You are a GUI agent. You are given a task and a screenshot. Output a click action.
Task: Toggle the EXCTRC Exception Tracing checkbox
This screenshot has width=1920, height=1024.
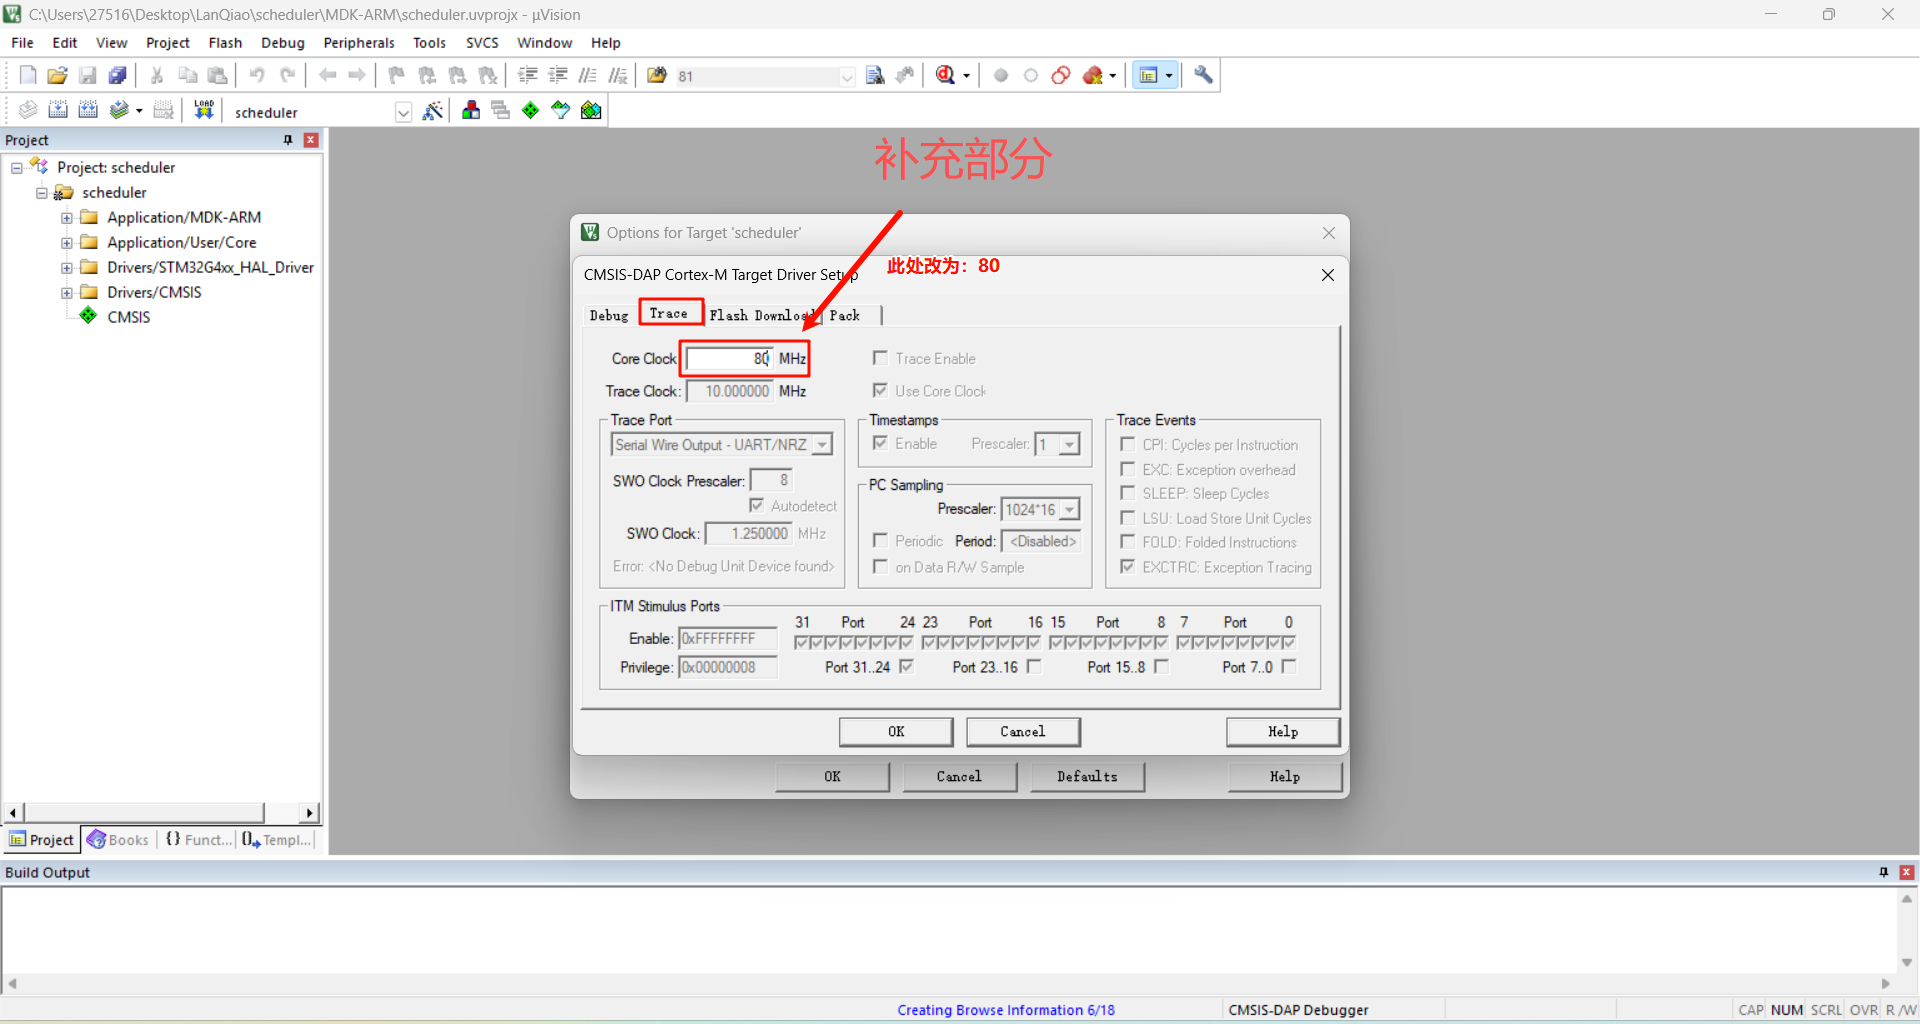[x=1128, y=567]
